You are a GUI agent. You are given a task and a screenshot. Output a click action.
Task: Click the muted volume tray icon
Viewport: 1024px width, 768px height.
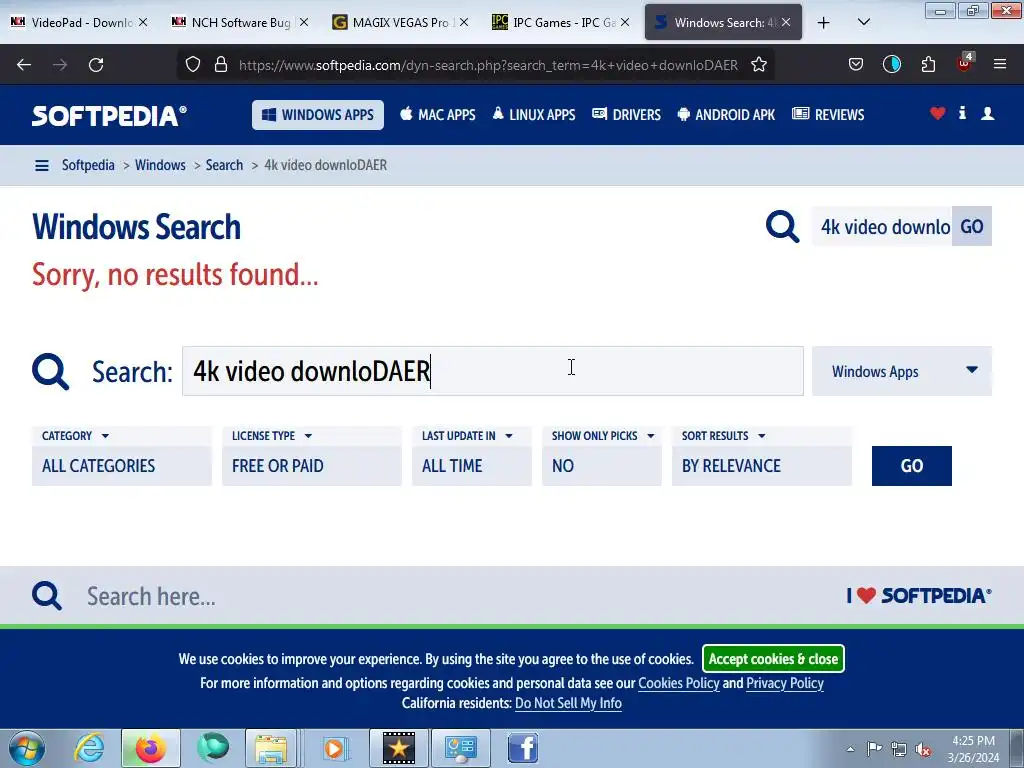(923, 749)
